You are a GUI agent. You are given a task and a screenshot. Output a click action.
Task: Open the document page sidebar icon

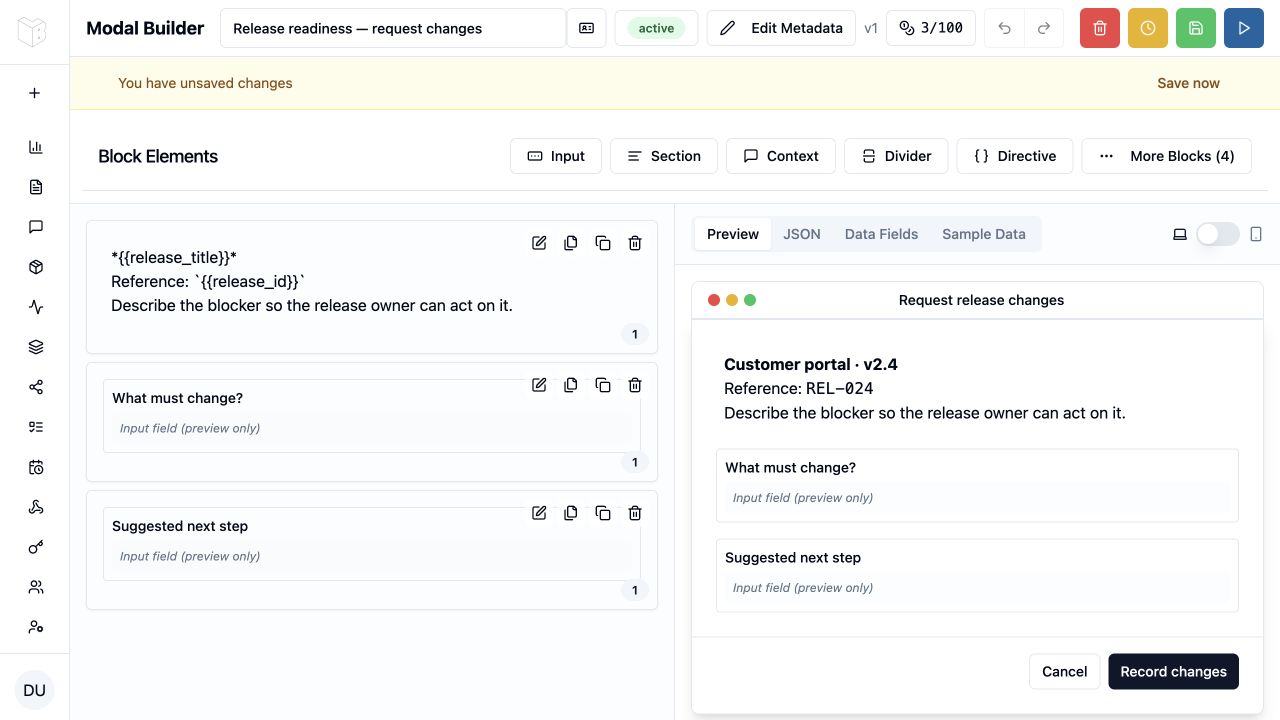36,187
